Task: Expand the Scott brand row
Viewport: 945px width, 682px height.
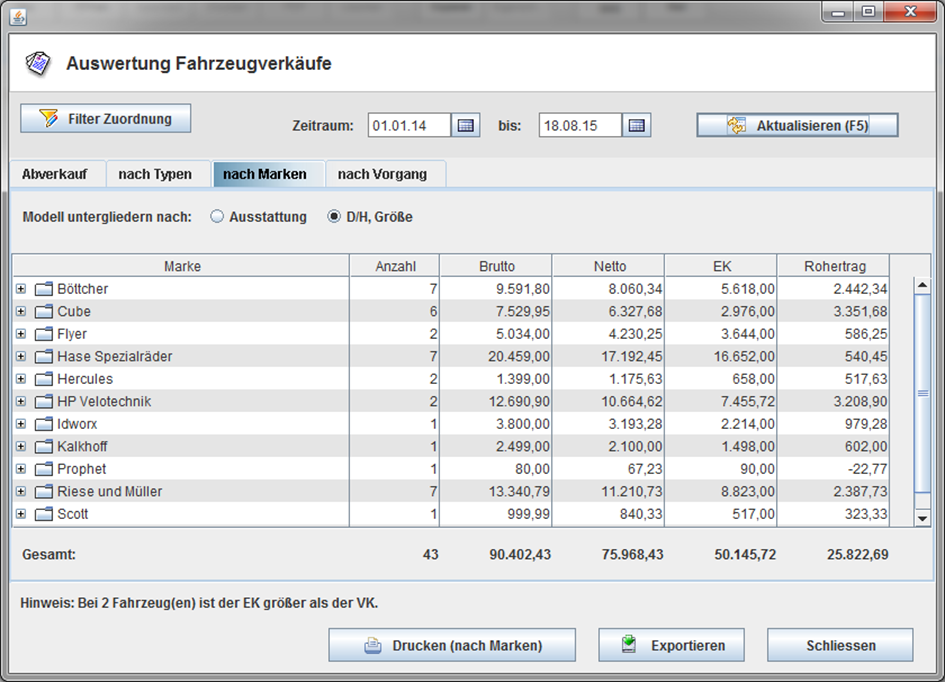Action: click(x=21, y=514)
